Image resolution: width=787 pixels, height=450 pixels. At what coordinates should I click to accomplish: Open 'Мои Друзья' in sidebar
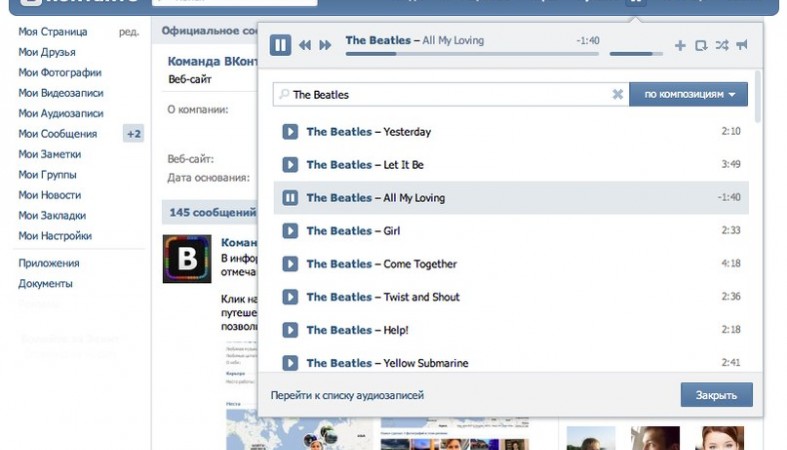click(x=47, y=52)
